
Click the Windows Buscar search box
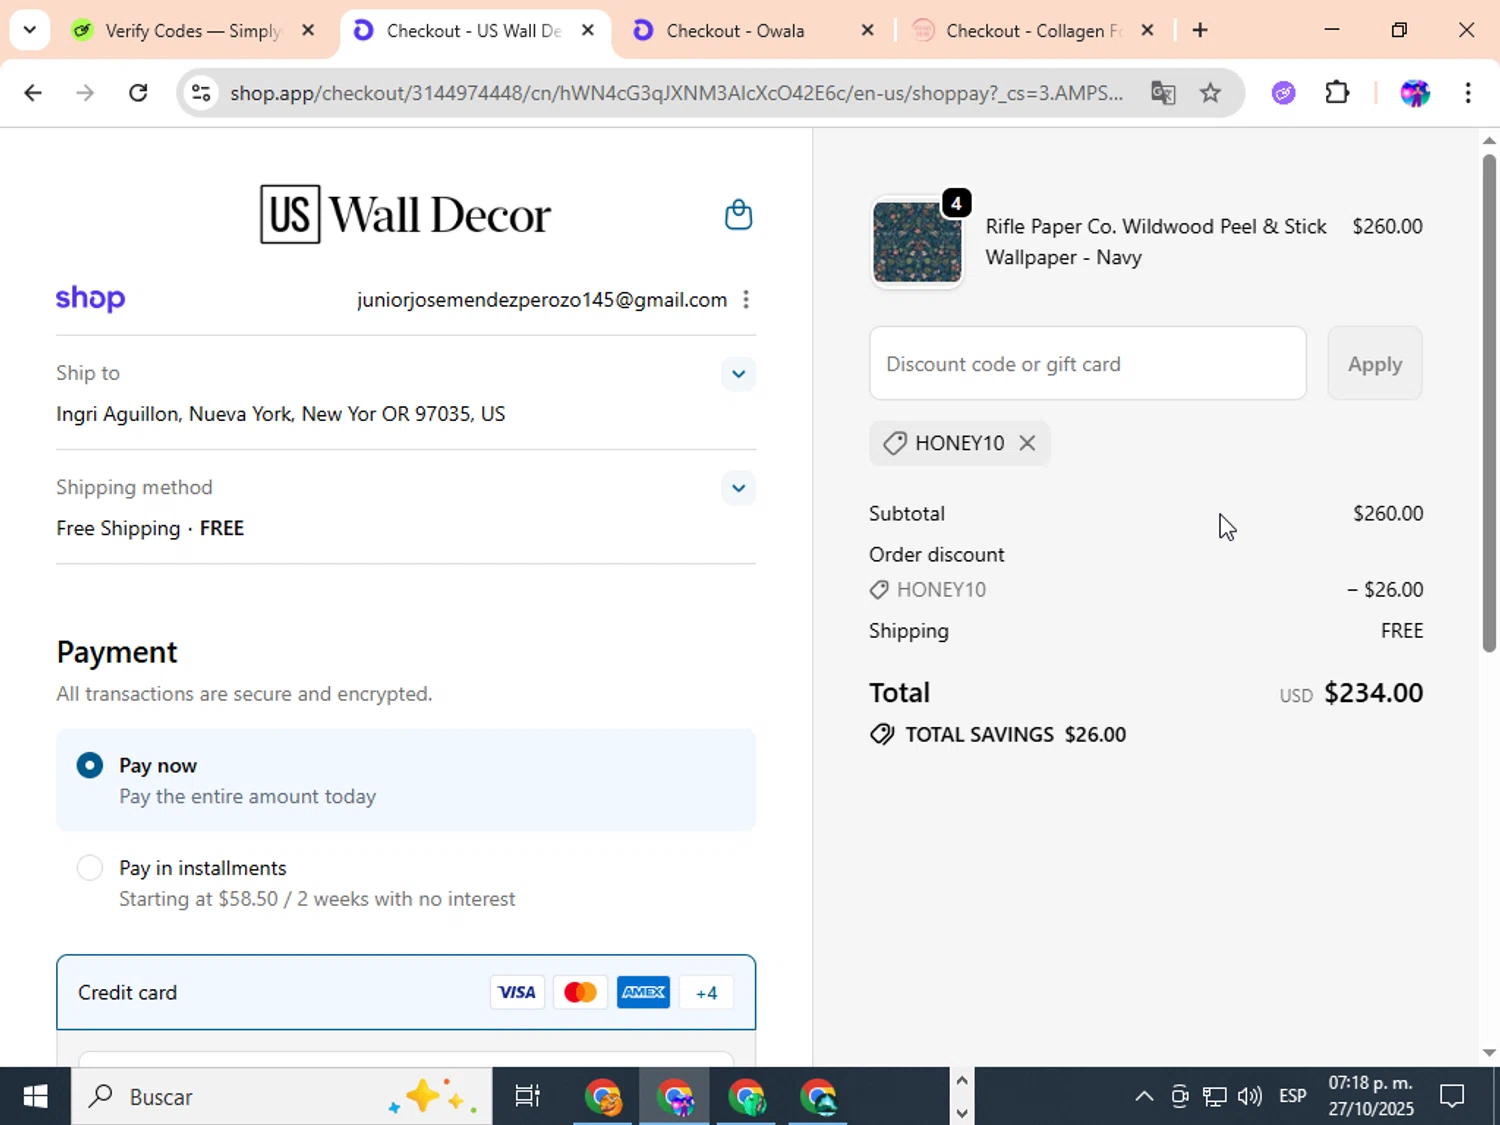(281, 1097)
